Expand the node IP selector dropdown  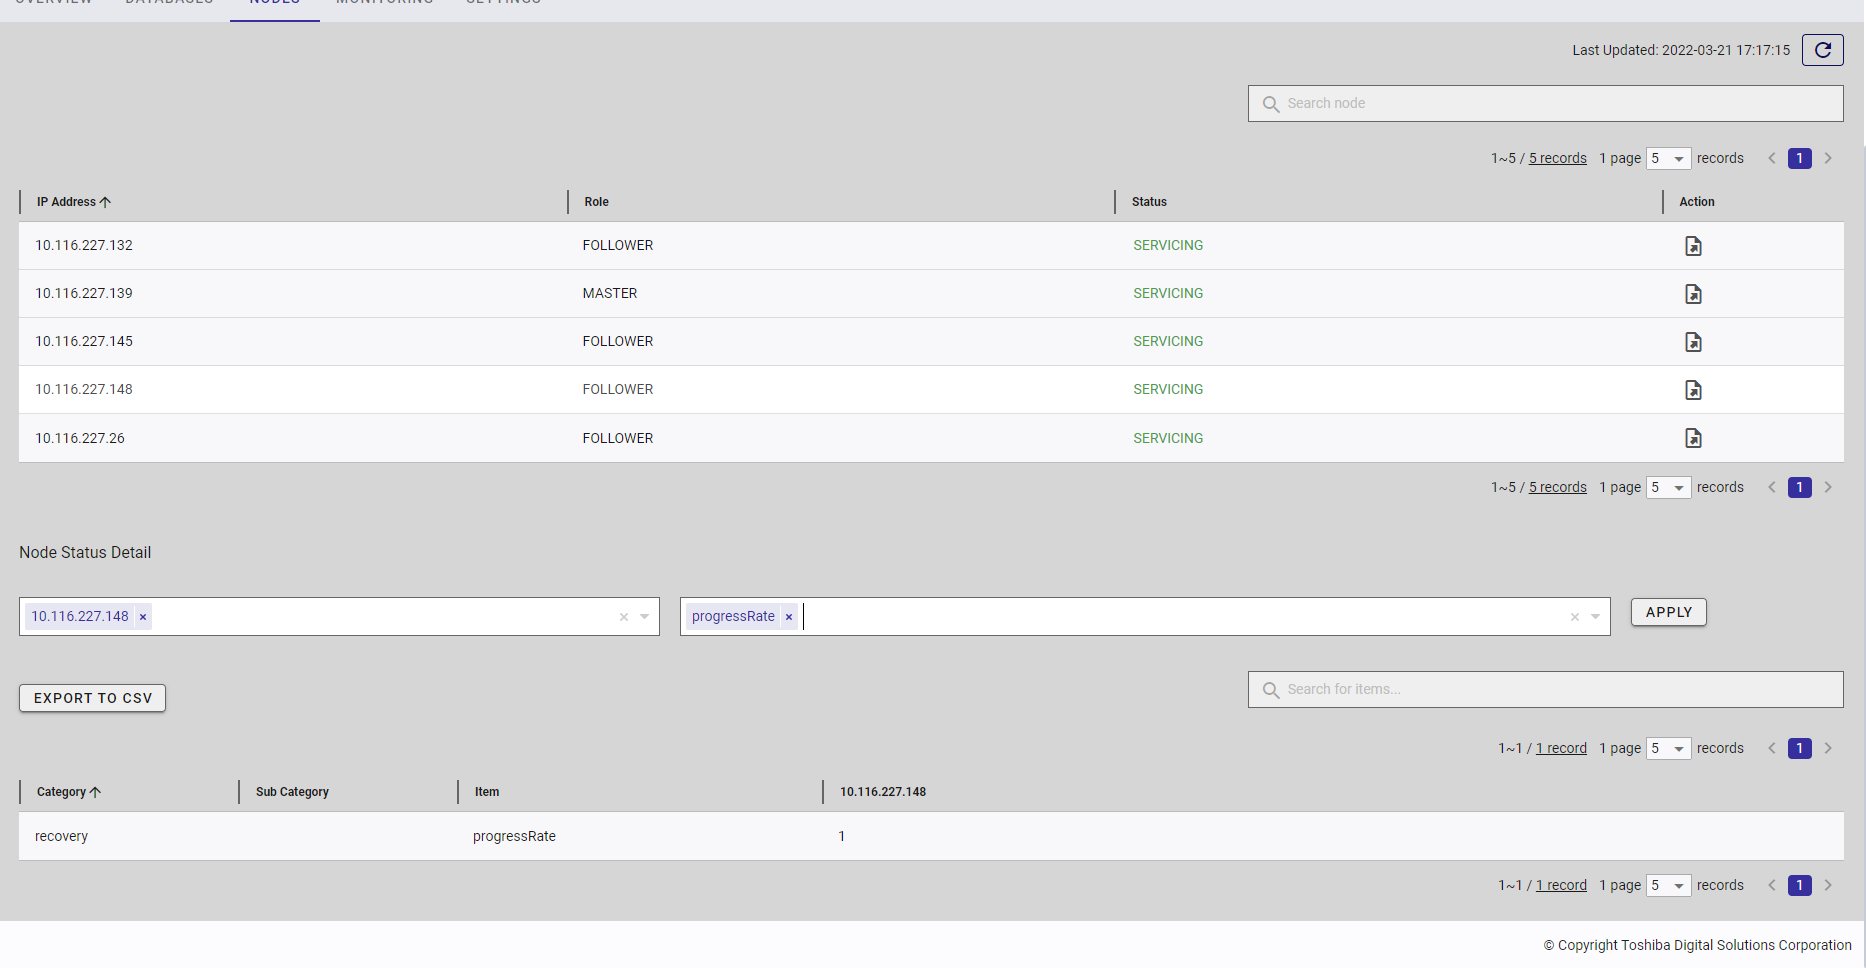click(645, 617)
